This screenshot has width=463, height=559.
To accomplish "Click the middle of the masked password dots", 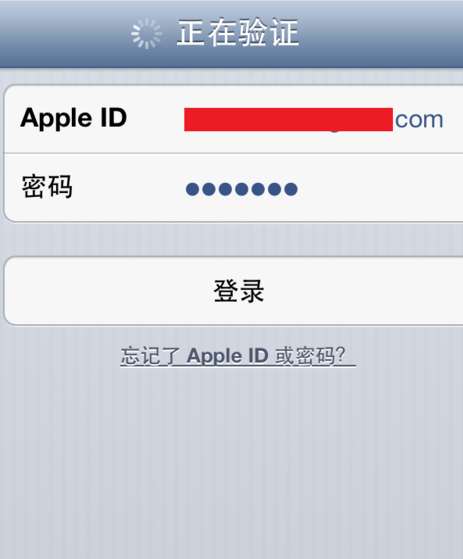I will point(242,189).
